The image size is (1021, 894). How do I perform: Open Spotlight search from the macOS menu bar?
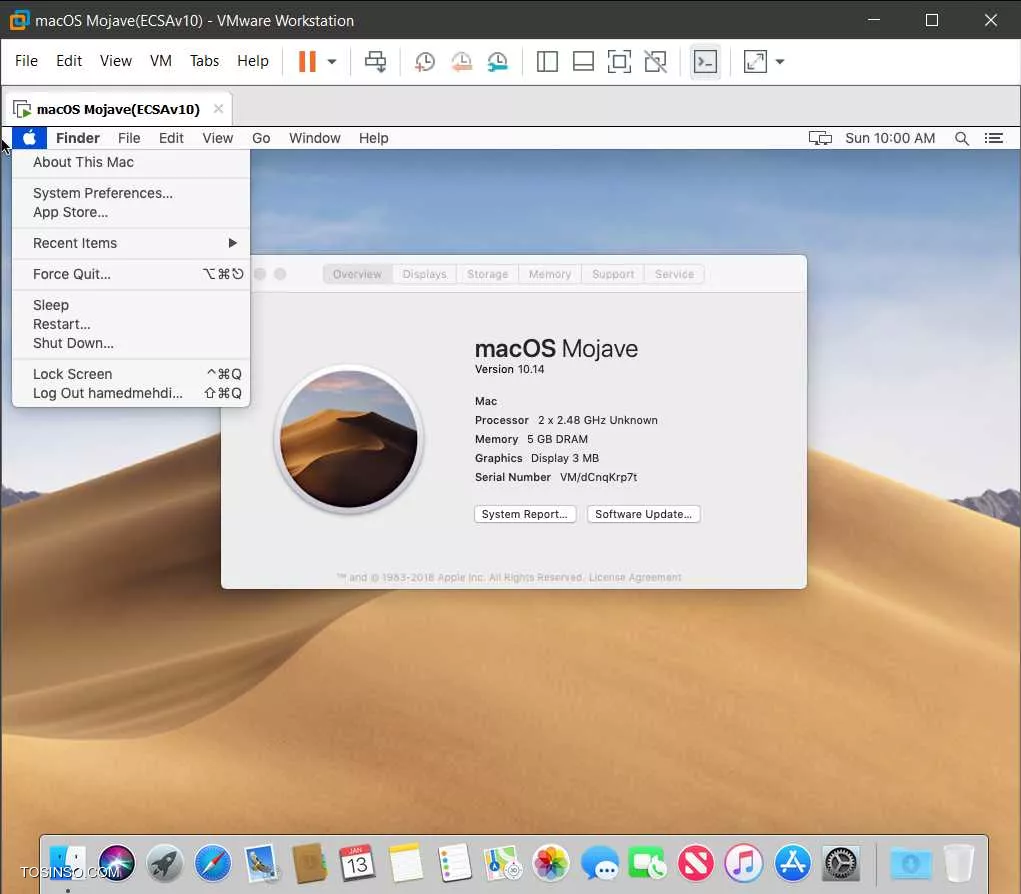click(961, 138)
